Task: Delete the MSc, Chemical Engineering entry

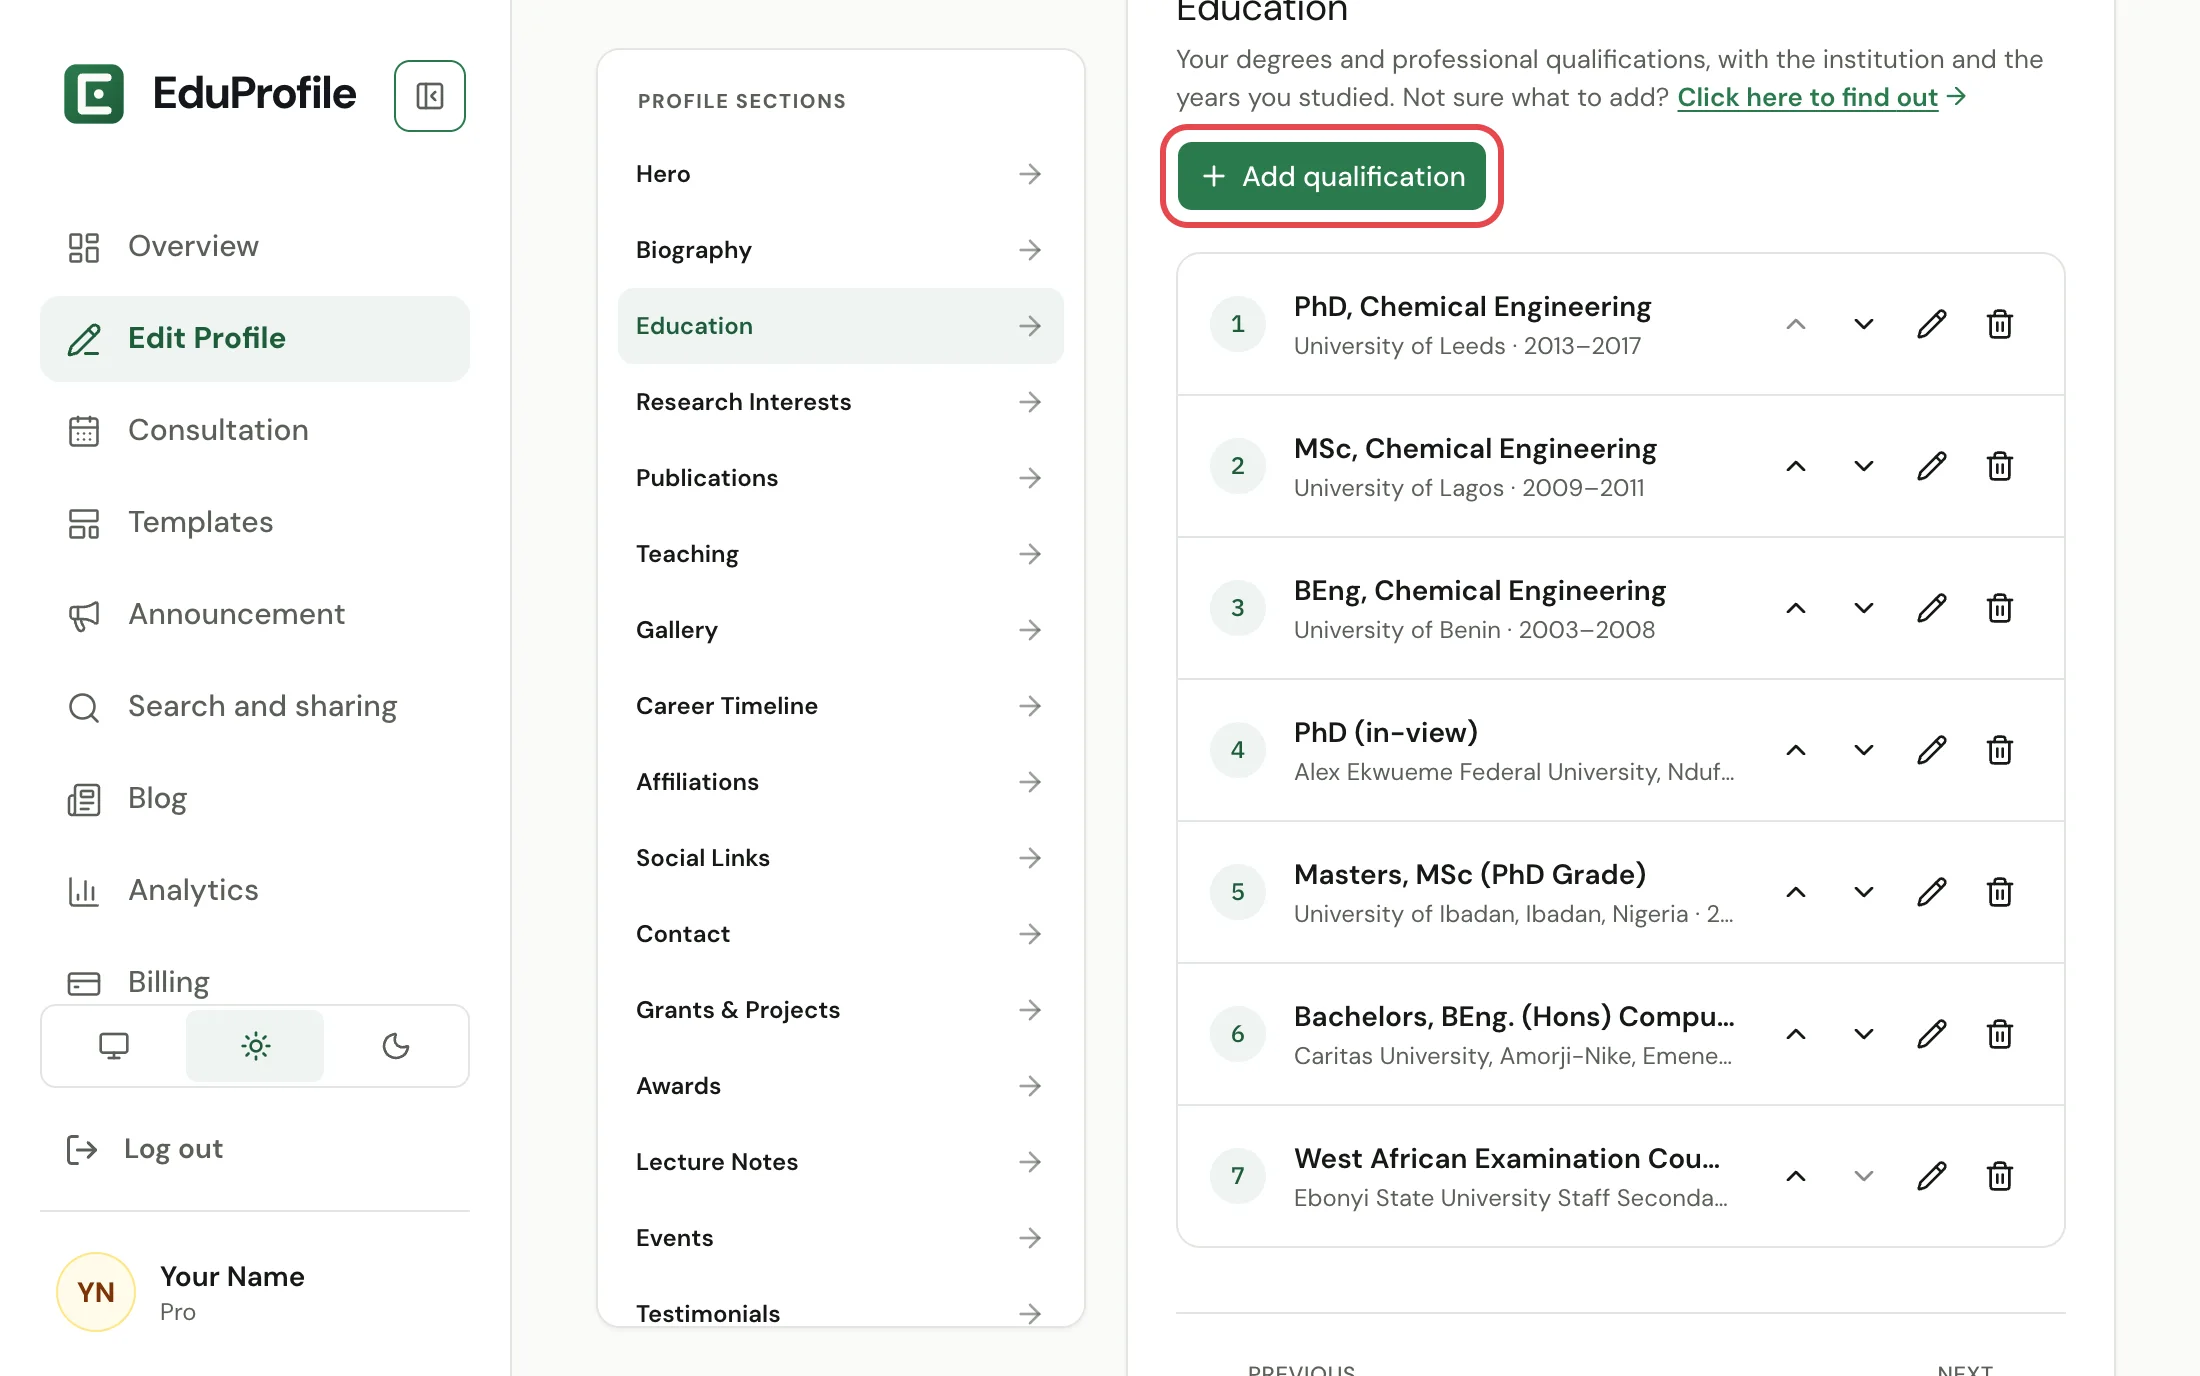Action: (x=2000, y=466)
